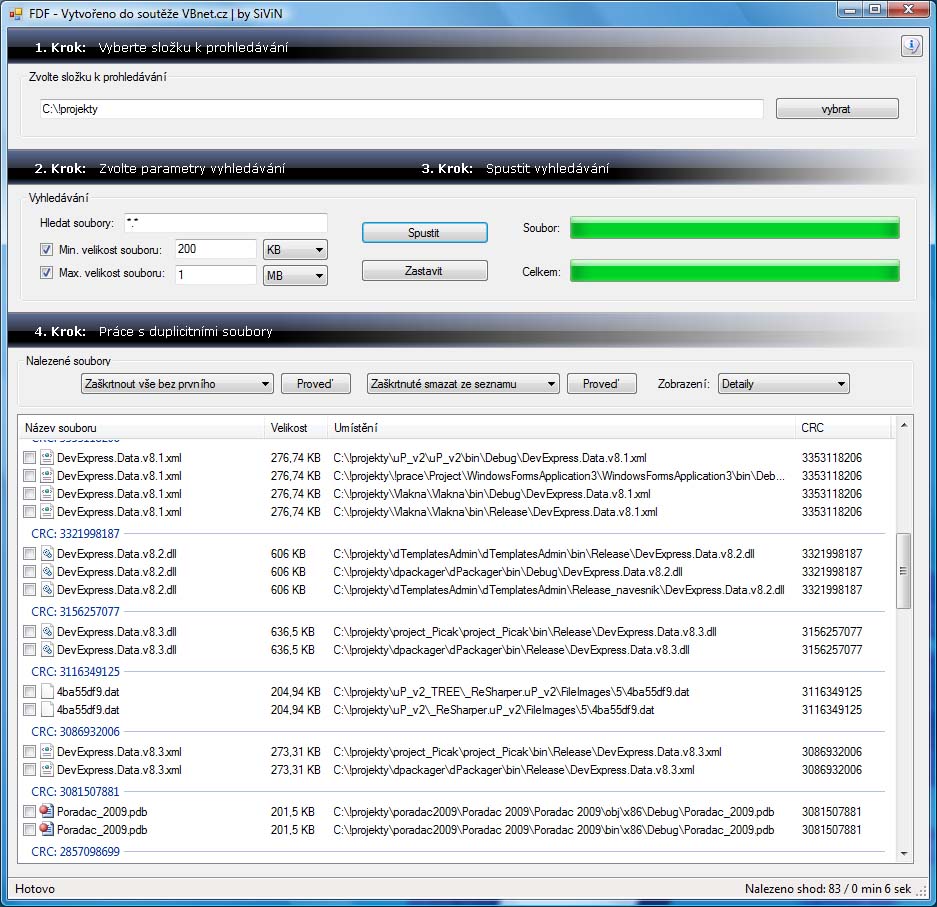Toggle the Min. velikost souboru checkbox
This screenshot has height=907, width=937.
point(46,250)
